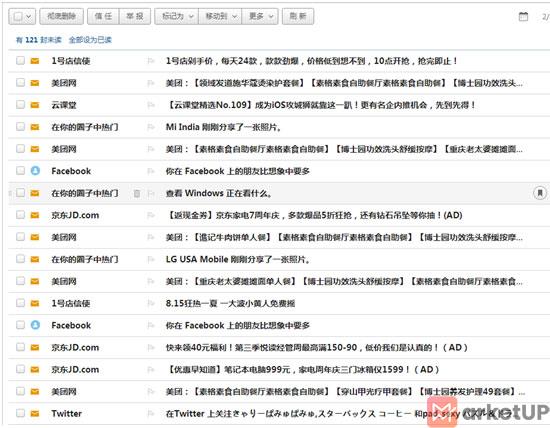The height and width of the screenshot is (428, 550).
Task: Click the envelope icon of the 云课堂 email
Action: (35, 105)
